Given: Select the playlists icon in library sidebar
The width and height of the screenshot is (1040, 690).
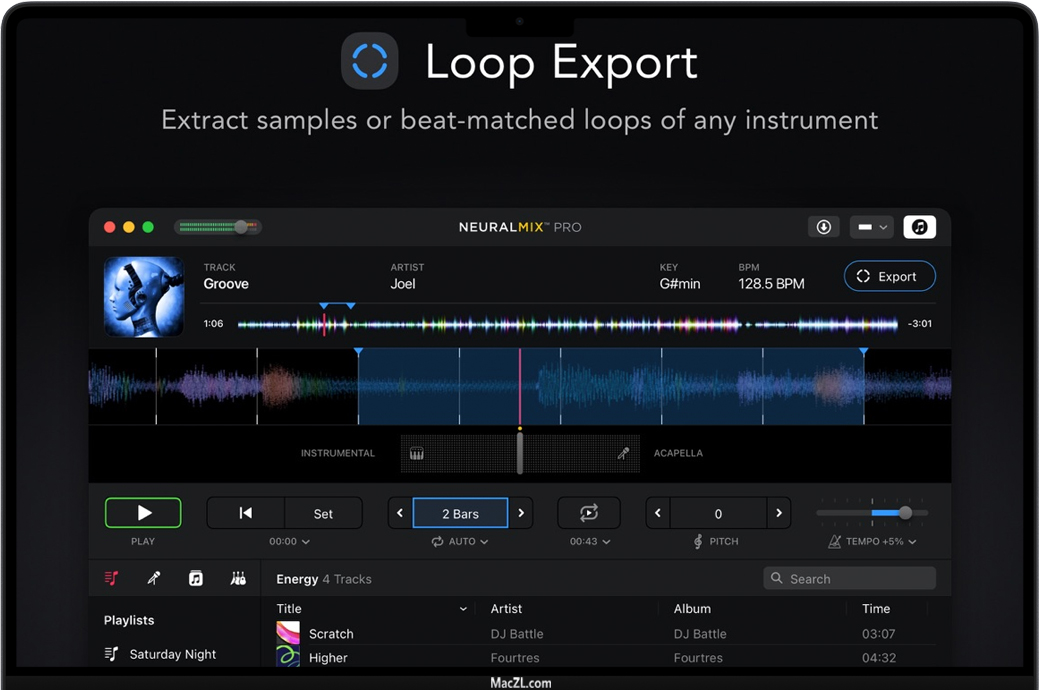Looking at the screenshot, I should pos(111,578).
